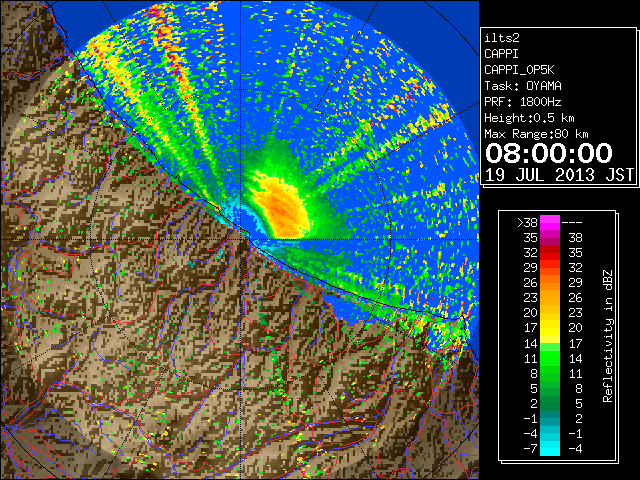Image resolution: width=640 pixels, height=480 pixels.
Task: Click the vertical "Reflectivity in dBZ" legend title
Action: pyautogui.click(x=607, y=336)
